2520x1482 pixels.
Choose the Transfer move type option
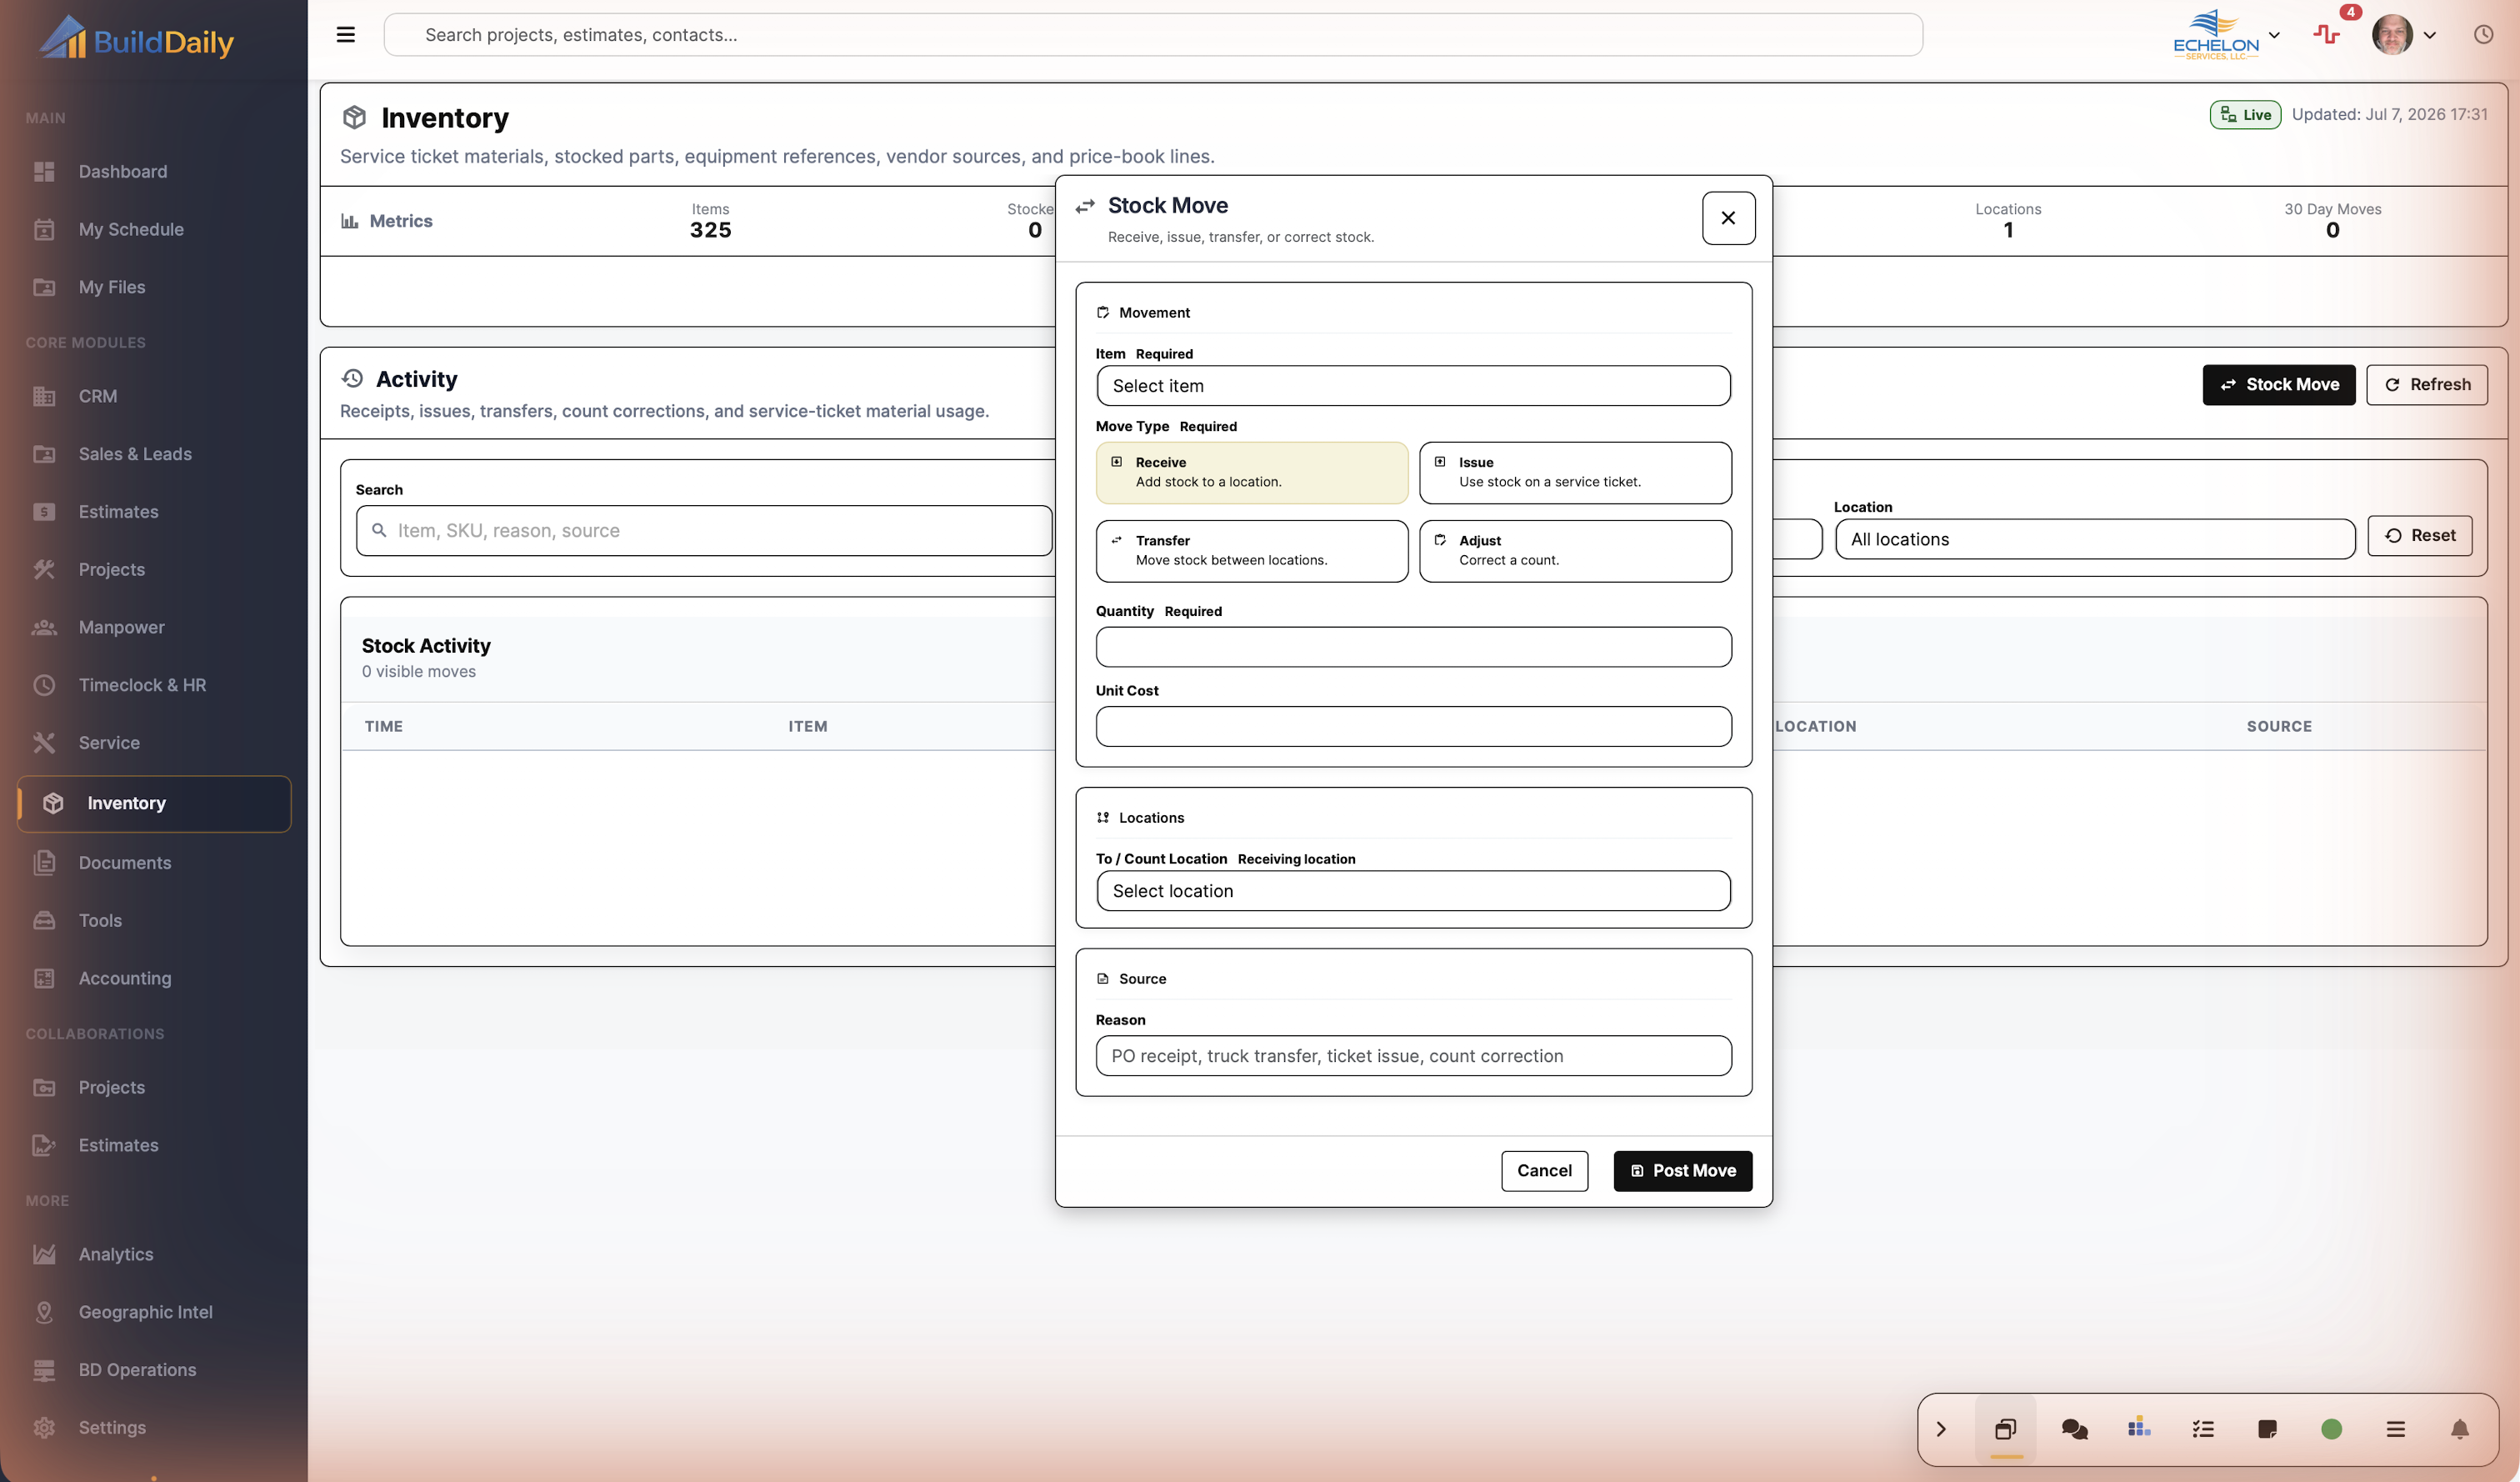(1252, 551)
